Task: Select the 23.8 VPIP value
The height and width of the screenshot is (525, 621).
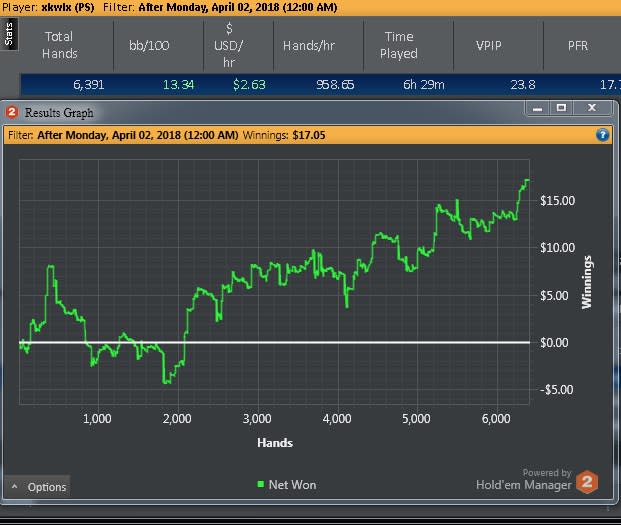Action: point(523,85)
